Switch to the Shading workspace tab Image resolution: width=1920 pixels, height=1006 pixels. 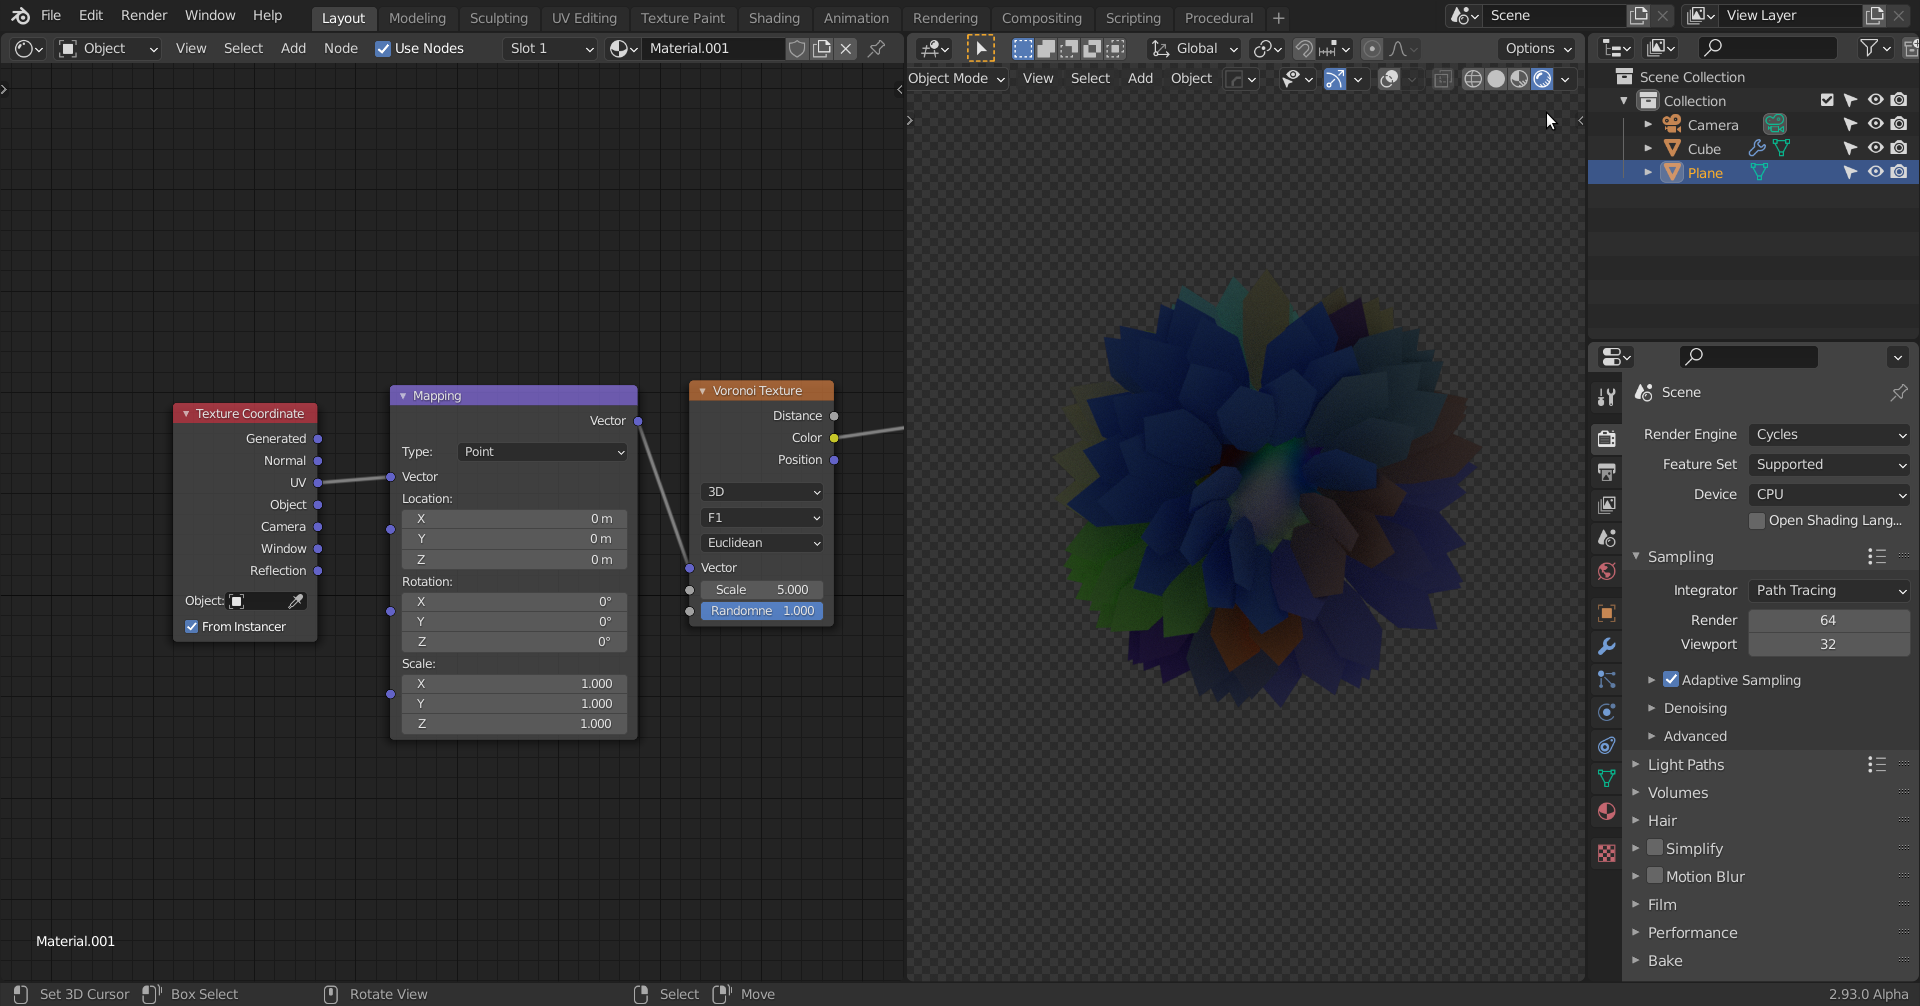coord(773,18)
